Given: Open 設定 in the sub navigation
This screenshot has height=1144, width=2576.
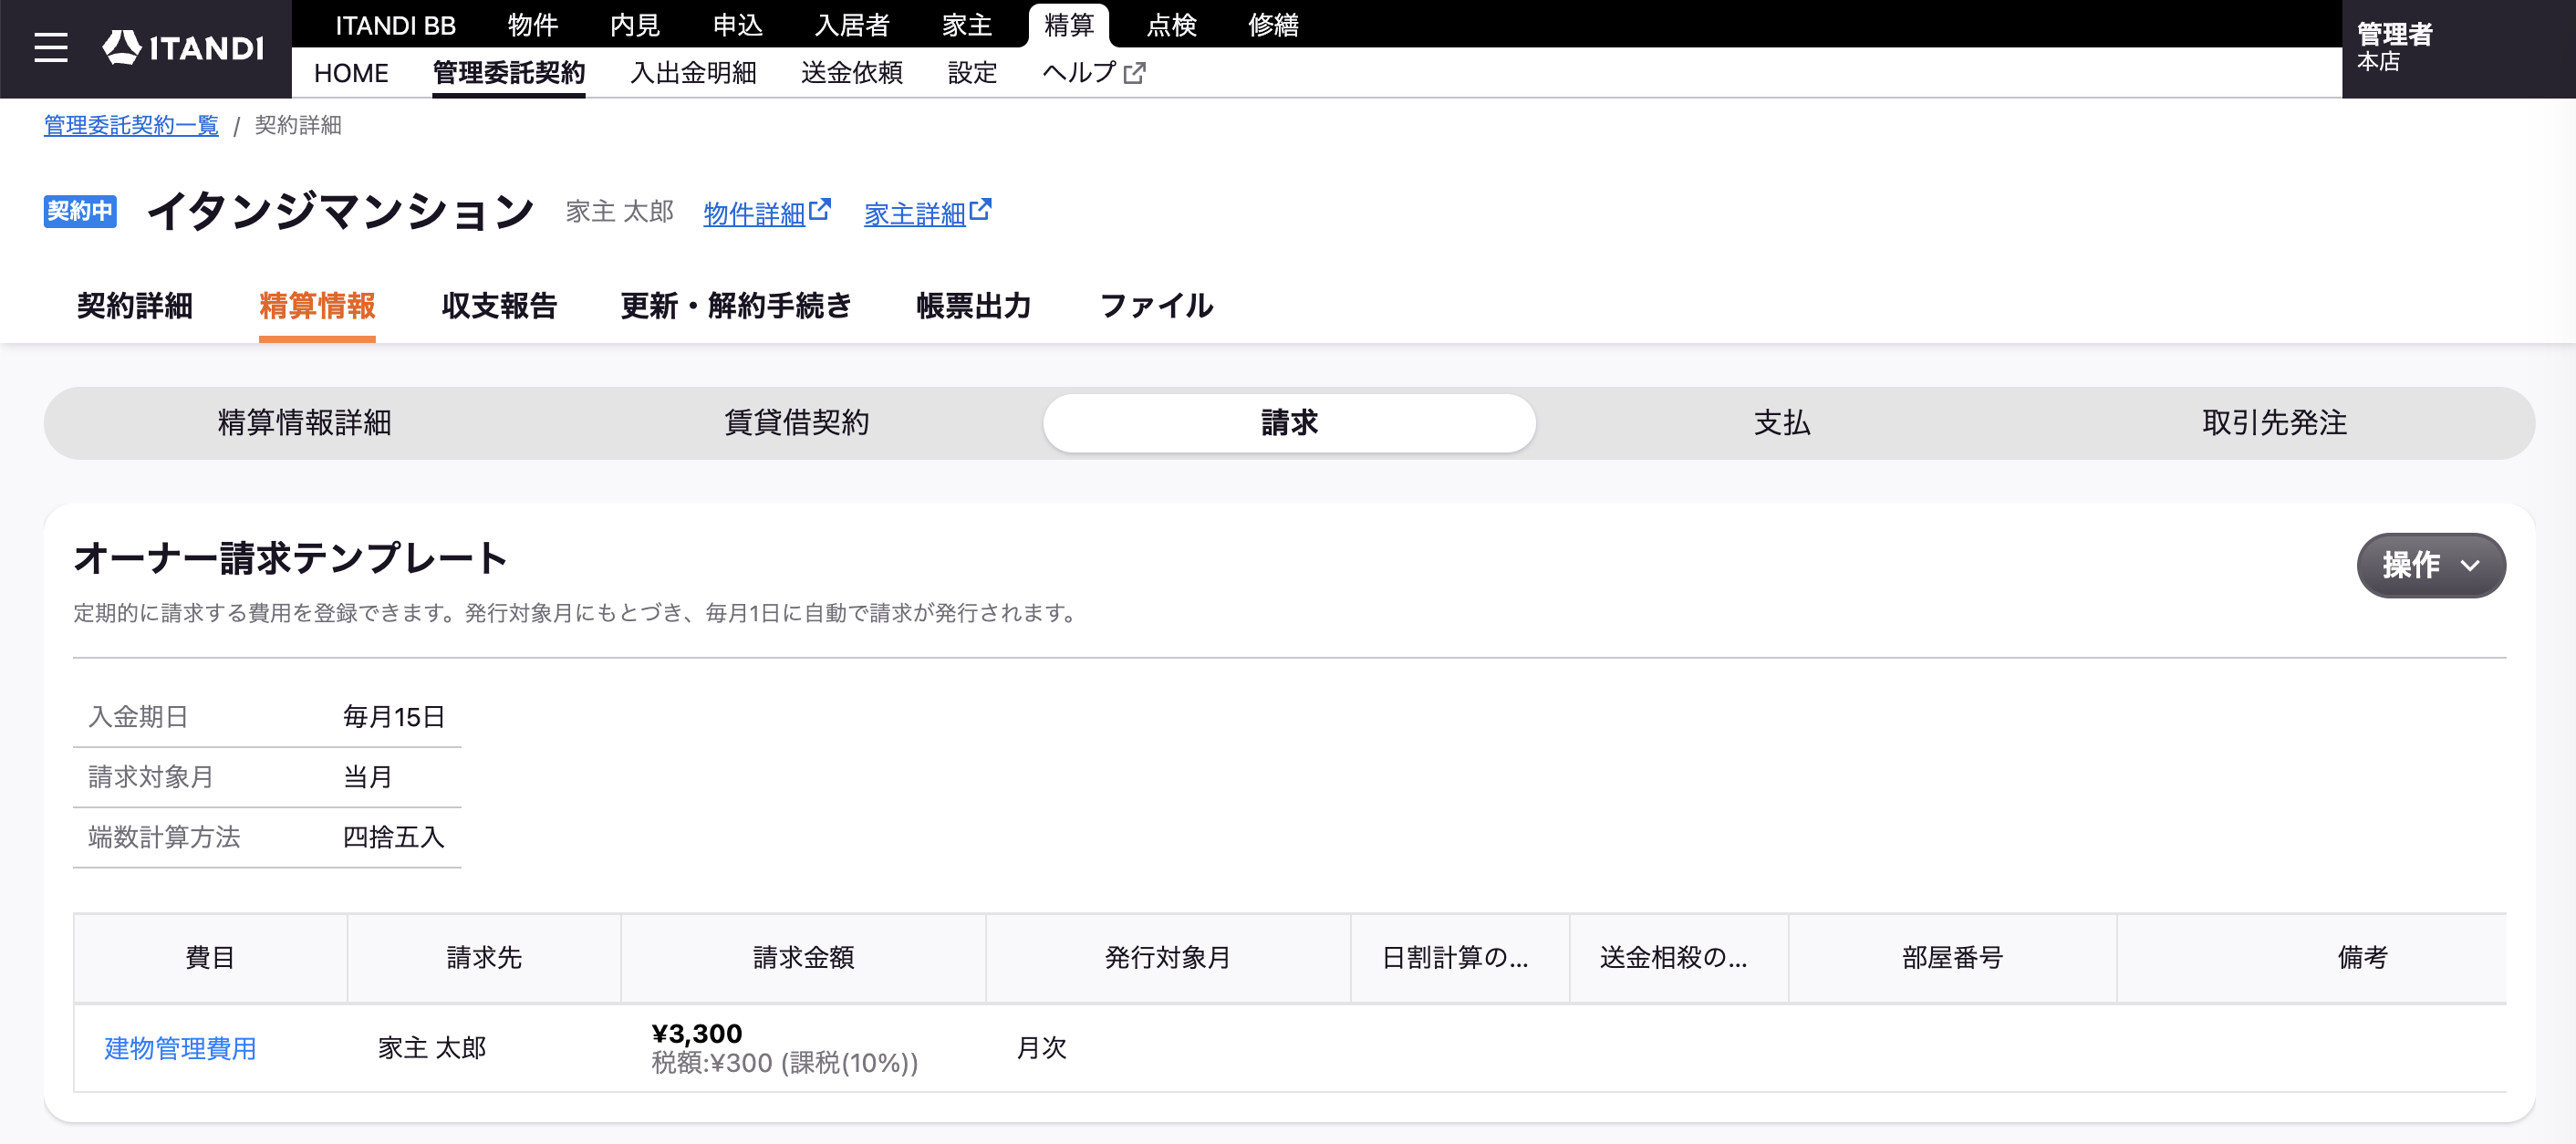Looking at the screenshot, I should [972, 73].
